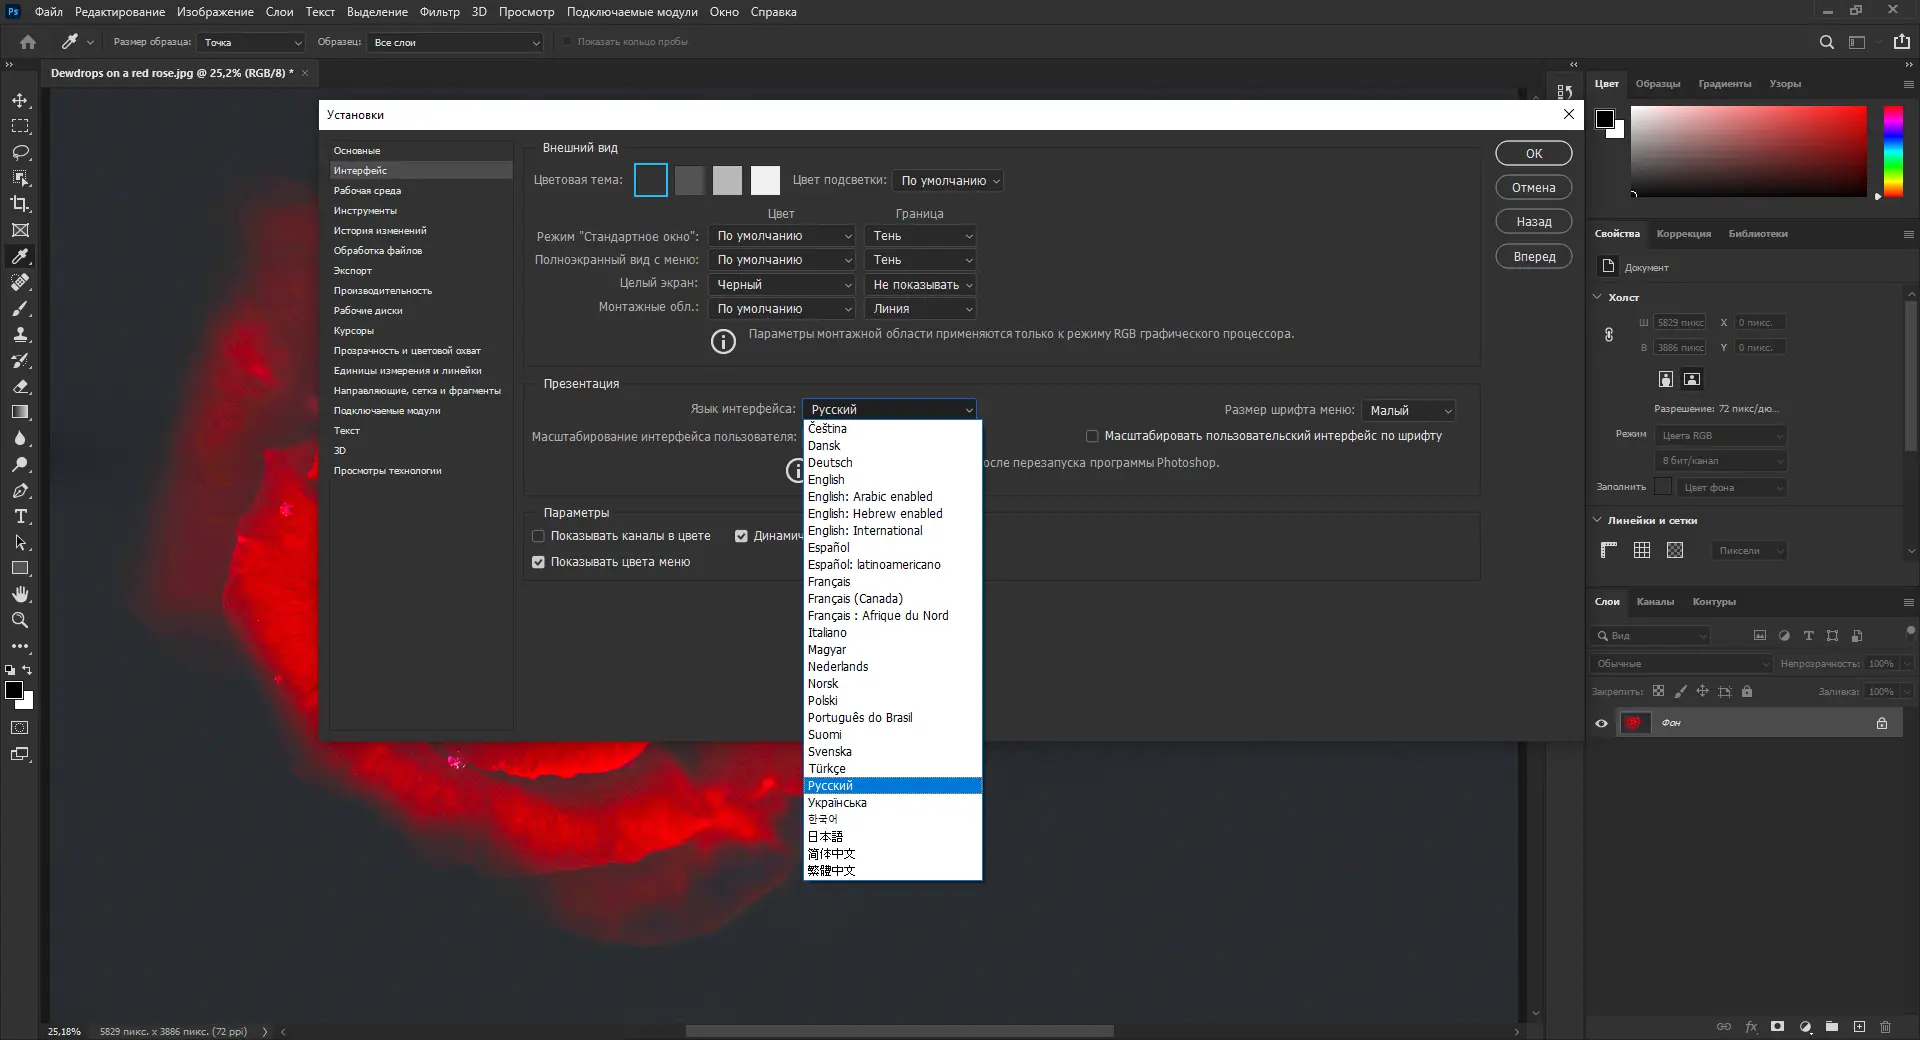Select the lightest color theme swatch
The height and width of the screenshot is (1040, 1920).
click(765, 180)
